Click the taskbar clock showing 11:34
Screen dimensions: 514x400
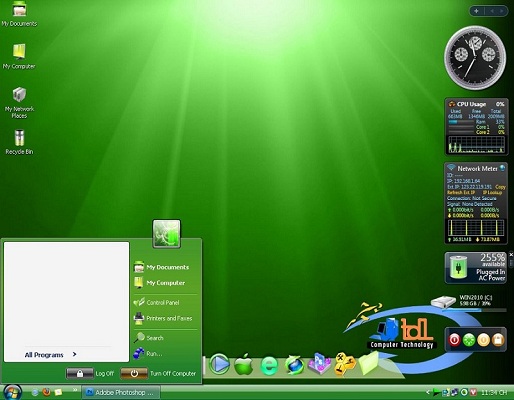point(494,393)
